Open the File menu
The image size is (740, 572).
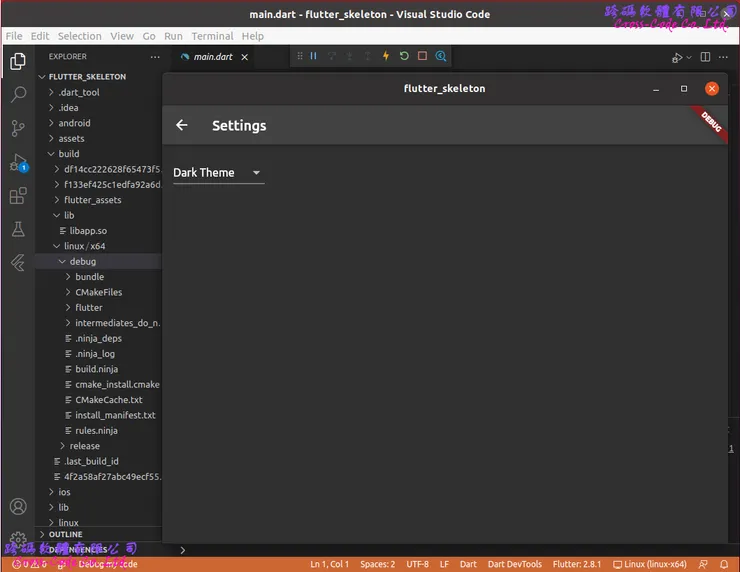pyautogui.click(x=14, y=36)
